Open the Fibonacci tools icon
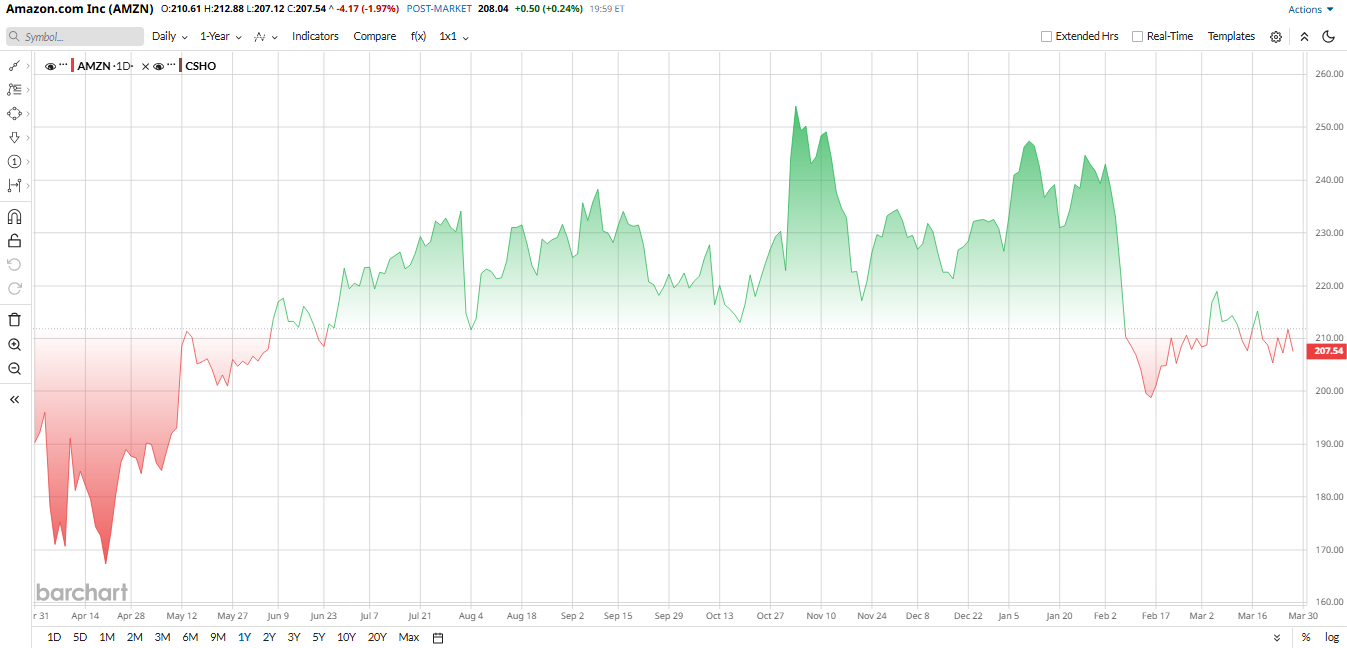The width and height of the screenshot is (1347, 648). pos(14,89)
